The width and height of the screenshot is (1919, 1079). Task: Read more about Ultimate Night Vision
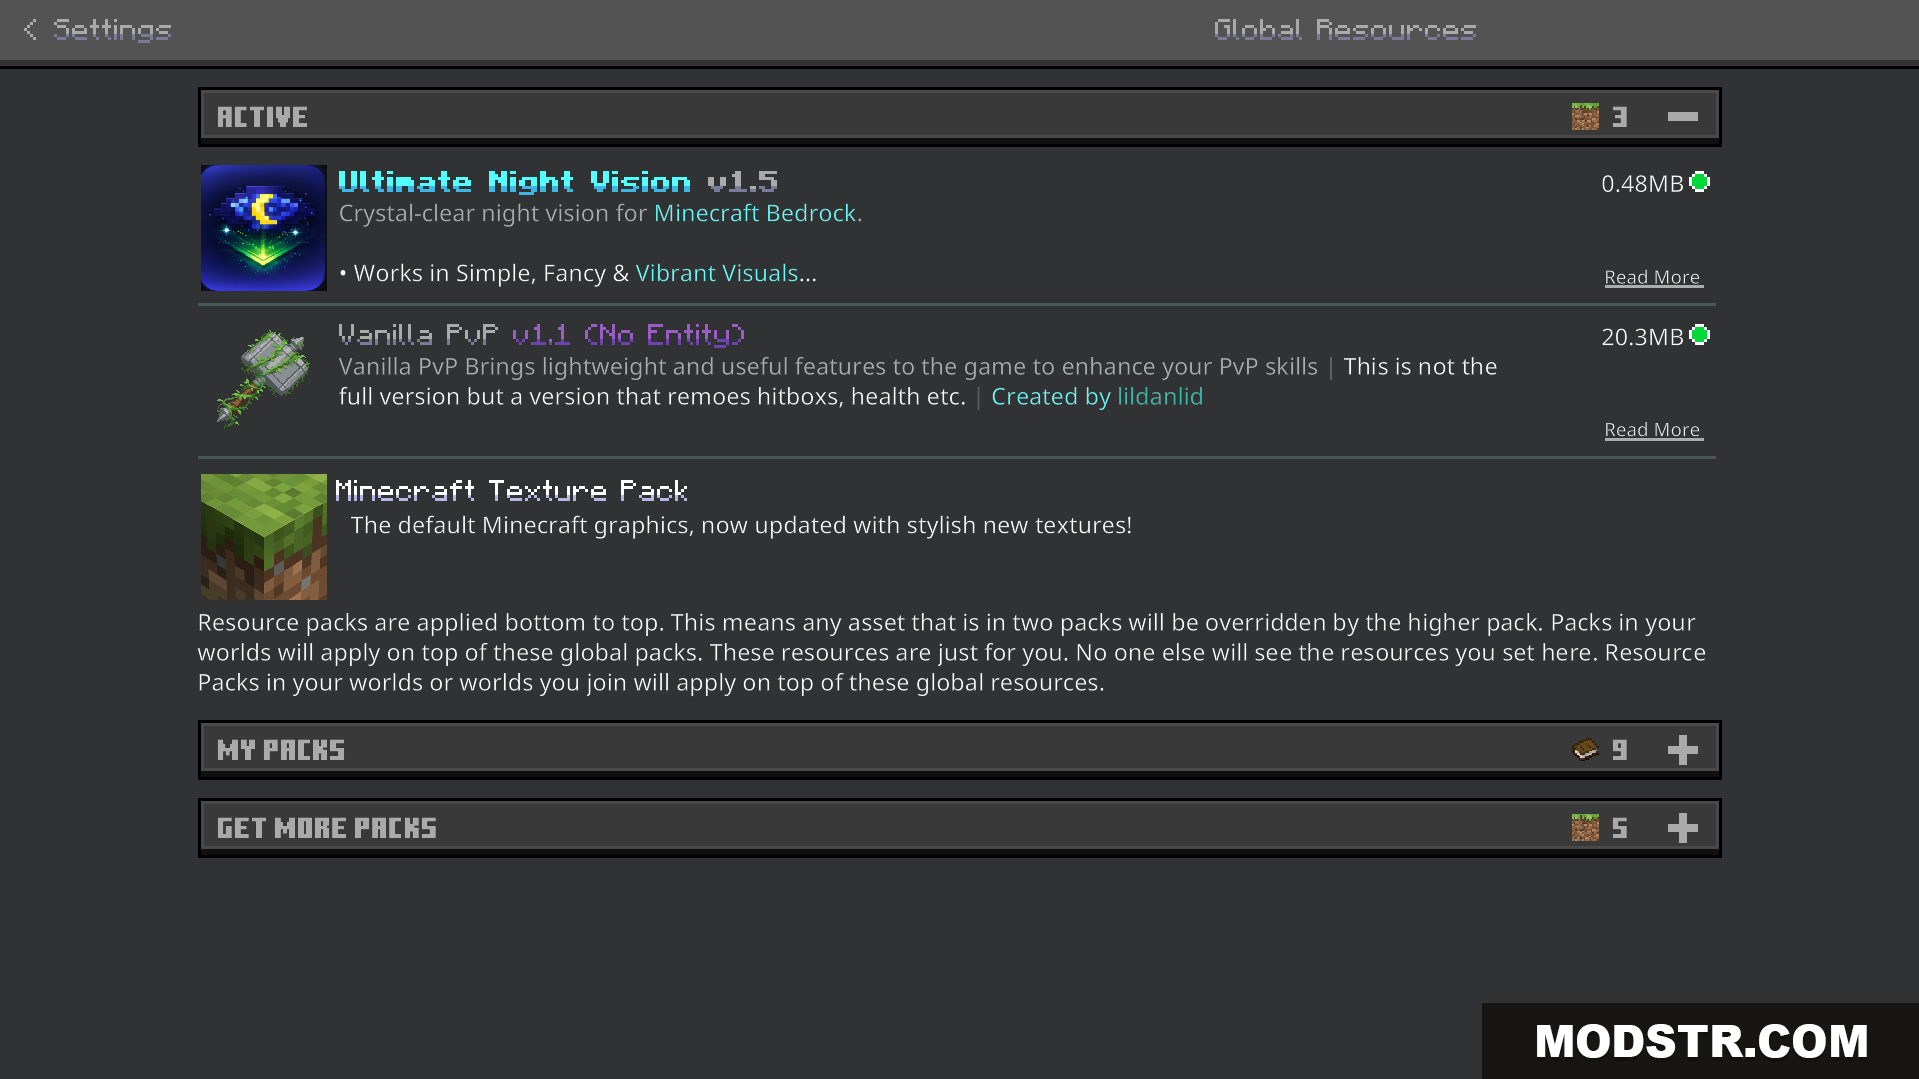[1653, 277]
